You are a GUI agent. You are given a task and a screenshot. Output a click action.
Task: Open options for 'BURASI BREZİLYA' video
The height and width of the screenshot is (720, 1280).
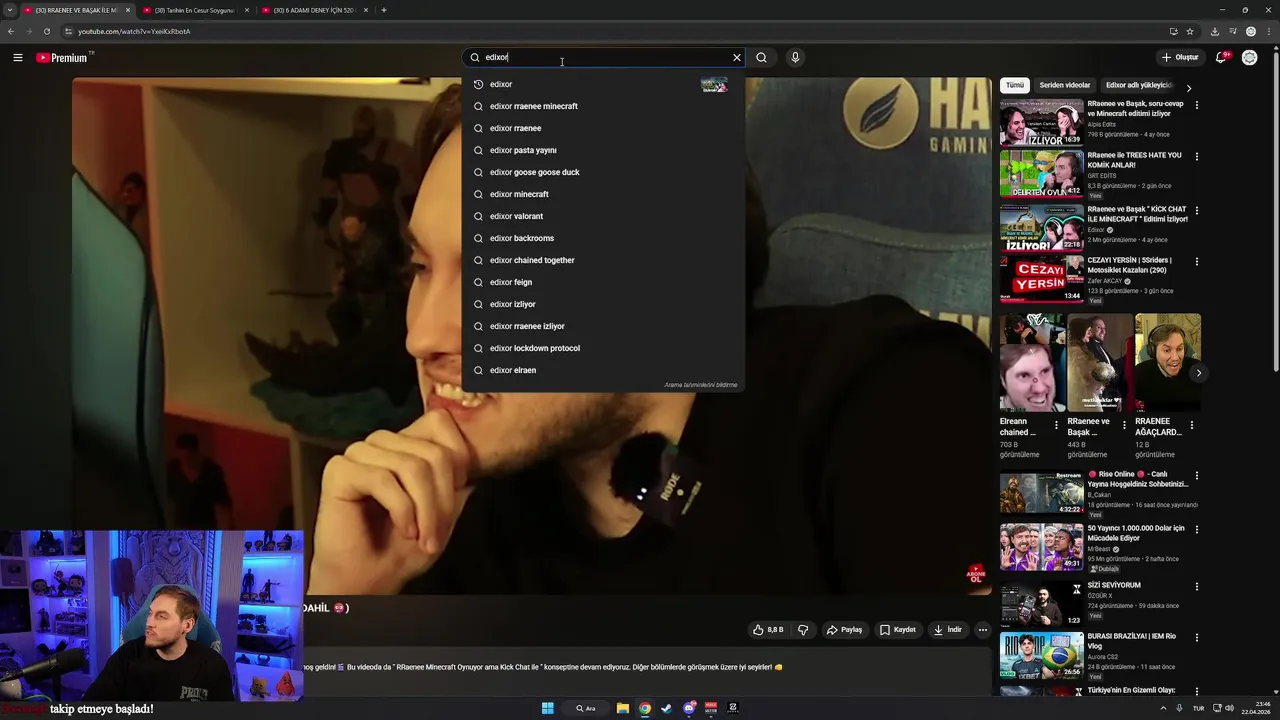tap(1197, 638)
